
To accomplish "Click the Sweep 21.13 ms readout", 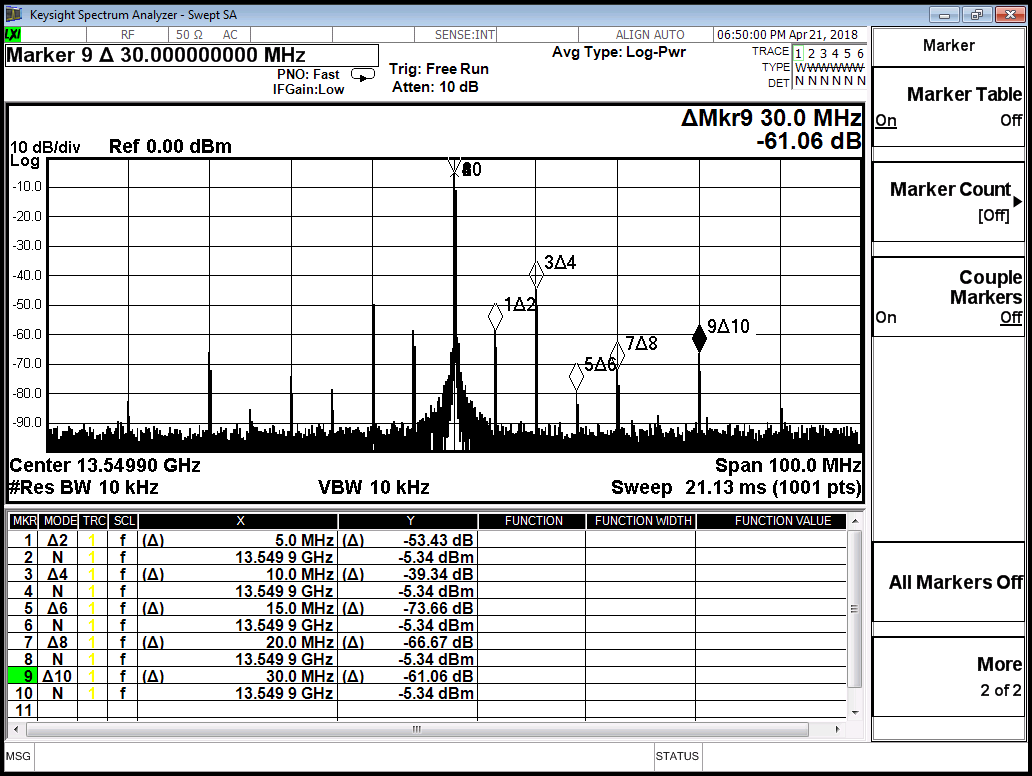I will (736, 487).
